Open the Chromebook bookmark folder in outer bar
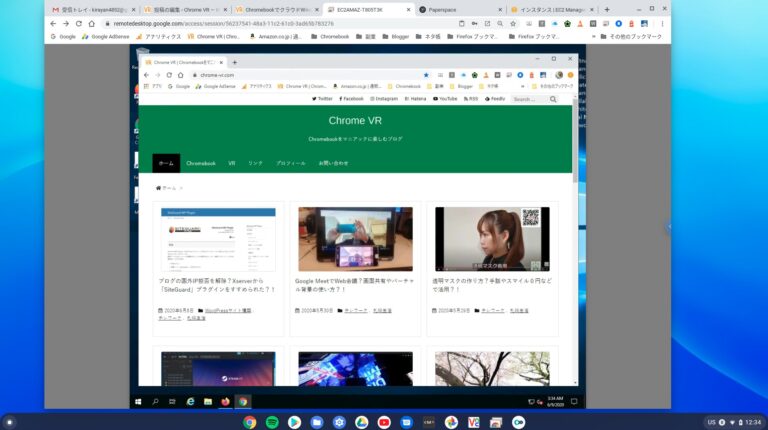Image resolution: width=768 pixels, height=430 pixels. 330,37
